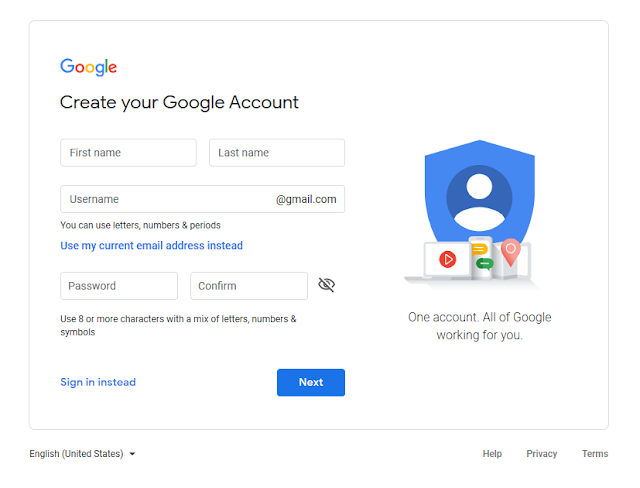Toggle password visibility eye icon
Viewport: 640px width, 488px height.
coord(327,285)
